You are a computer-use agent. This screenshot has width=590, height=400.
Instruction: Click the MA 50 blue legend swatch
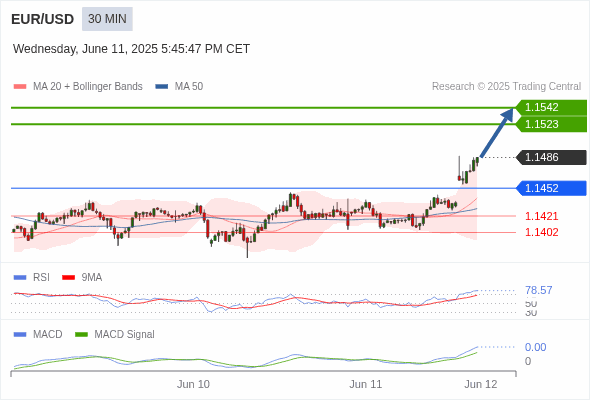[x=162, y=87]
